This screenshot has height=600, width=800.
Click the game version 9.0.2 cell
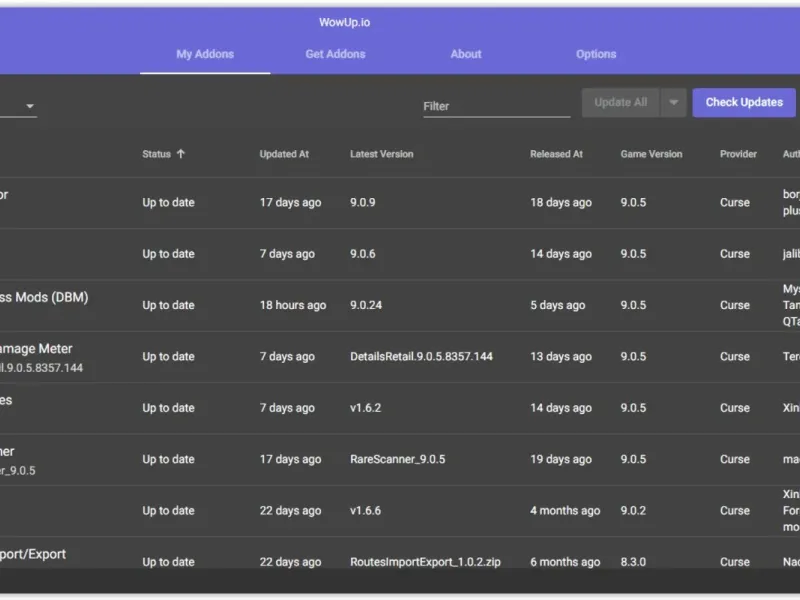point(633,511)
